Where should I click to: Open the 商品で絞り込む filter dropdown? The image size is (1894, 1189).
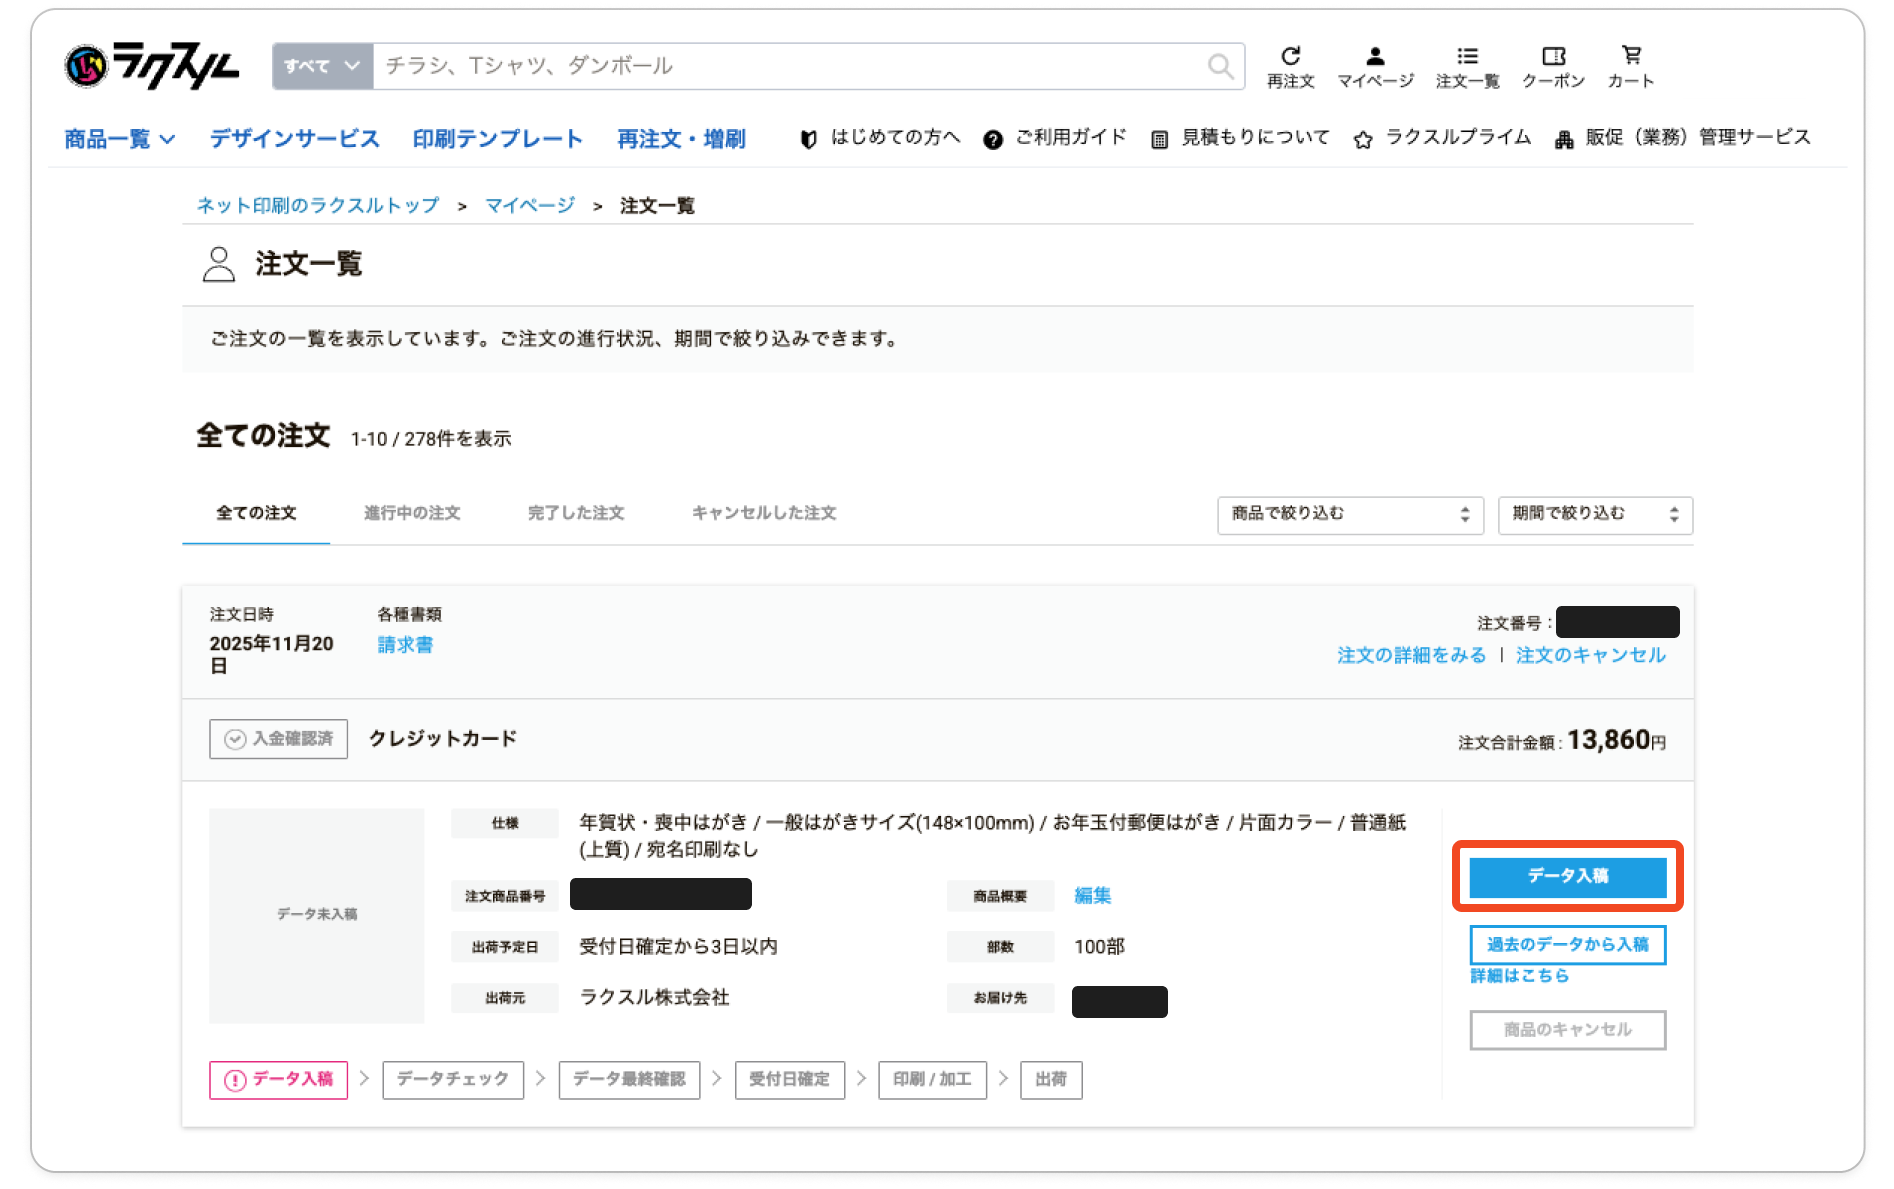pos(1349,514)
